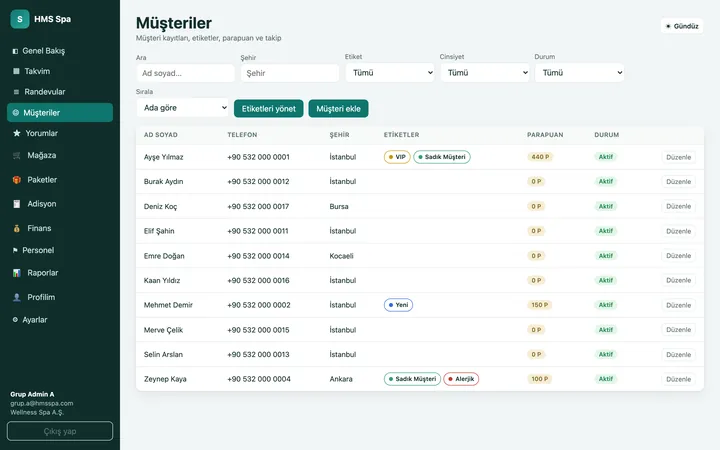
Task: Click the Bursa city cell
Action: pos(339,207)
